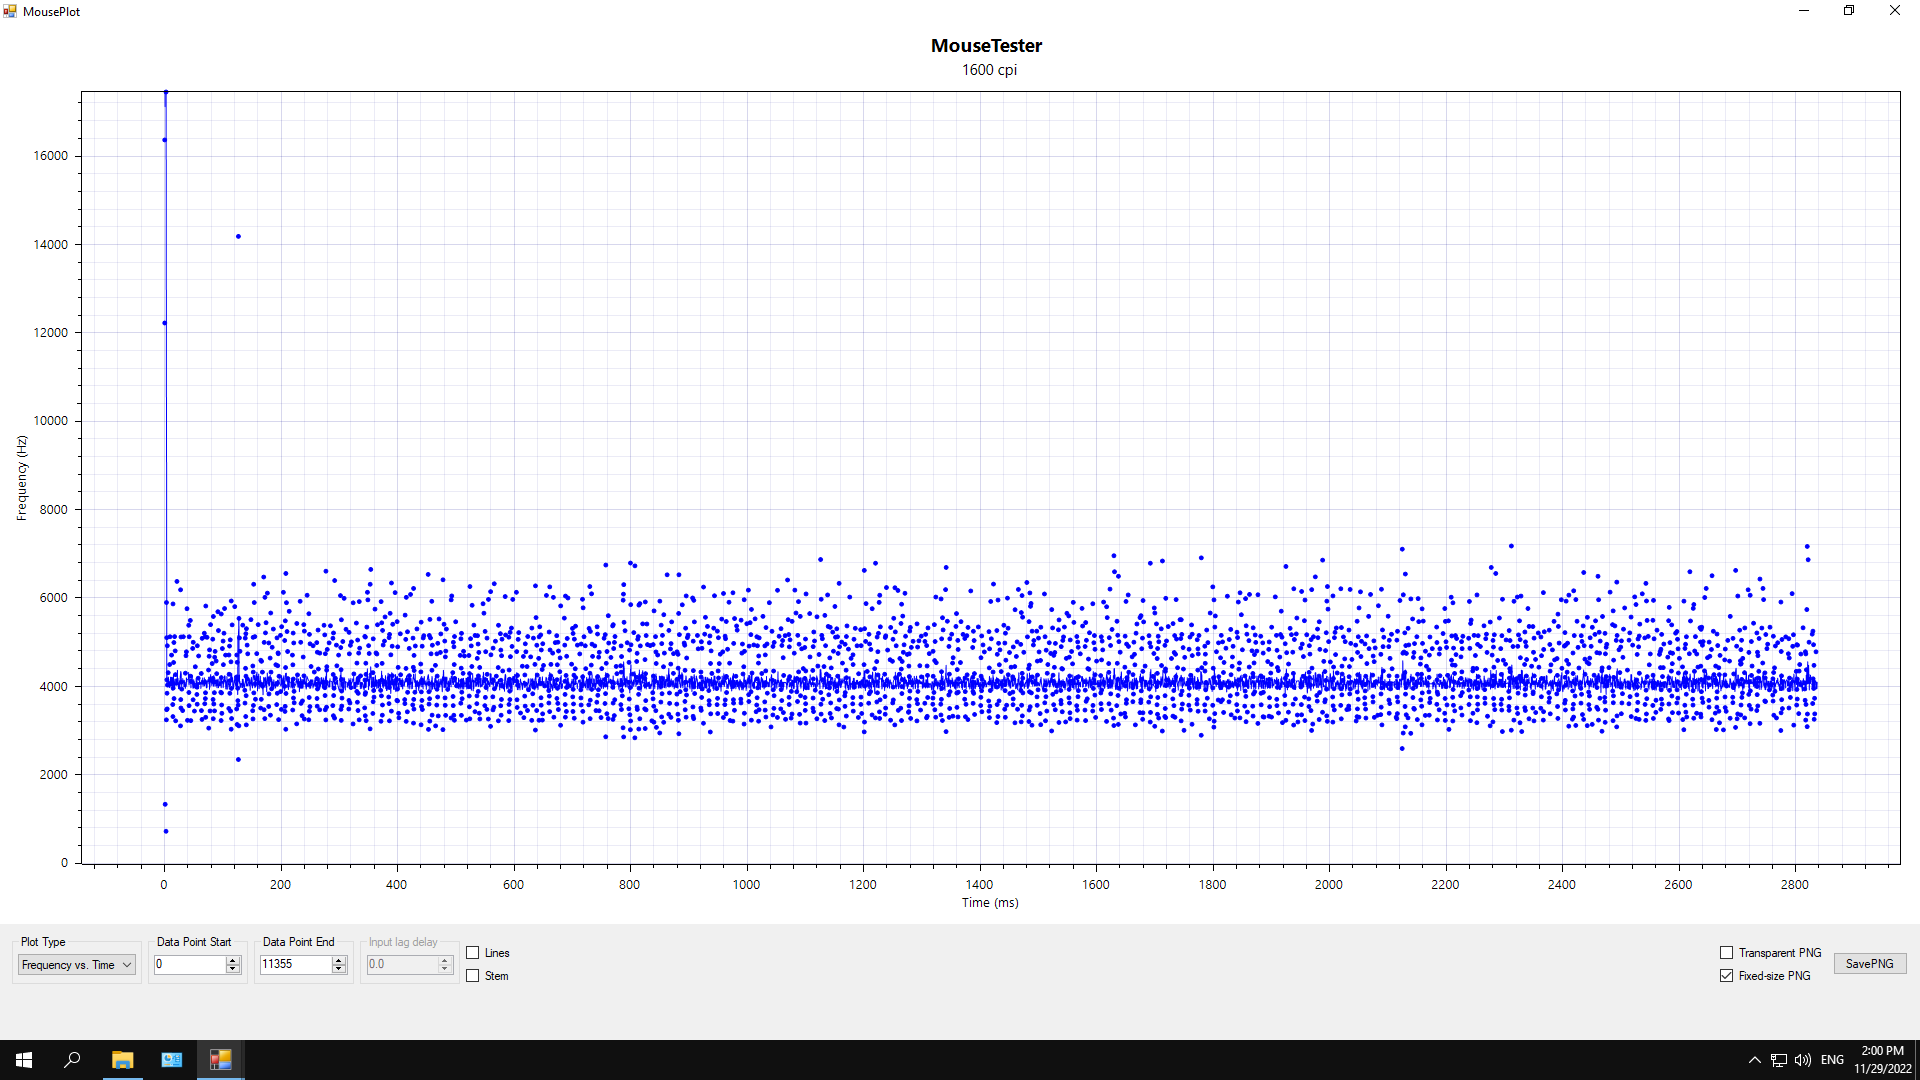
Task: Open taskbar search magnifier
Action: coord(72,1060)
